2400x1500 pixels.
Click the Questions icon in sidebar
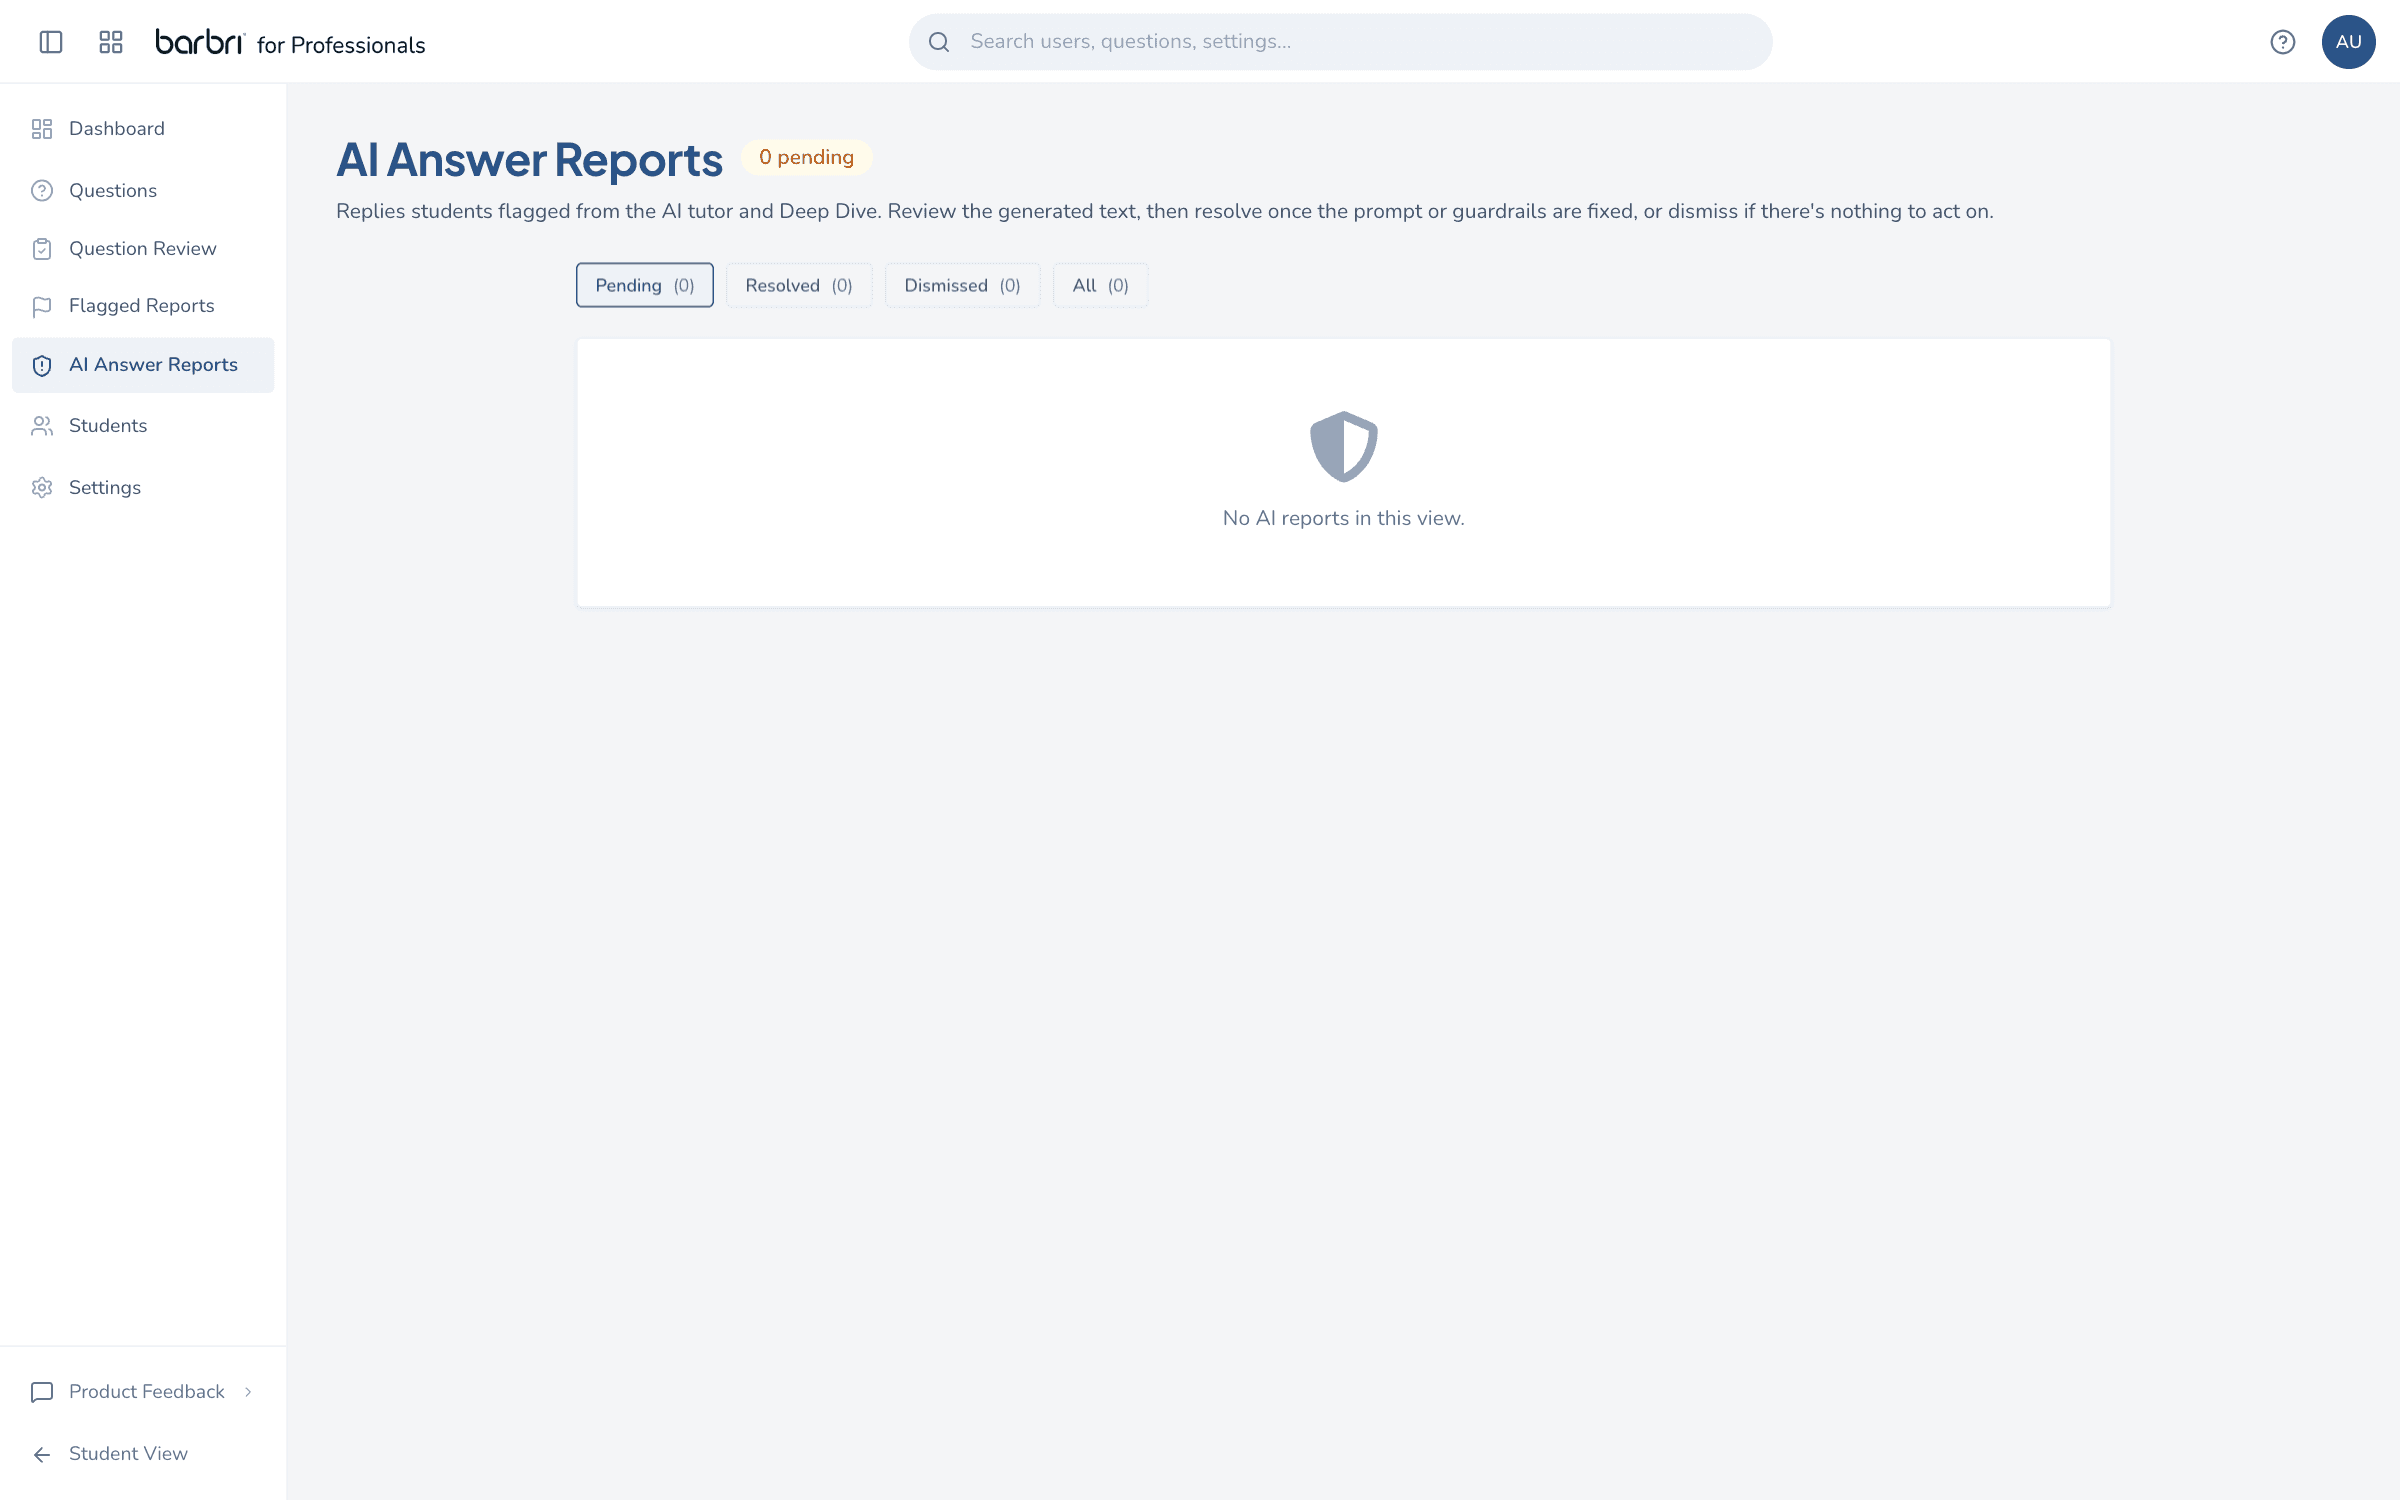[42, 190]
